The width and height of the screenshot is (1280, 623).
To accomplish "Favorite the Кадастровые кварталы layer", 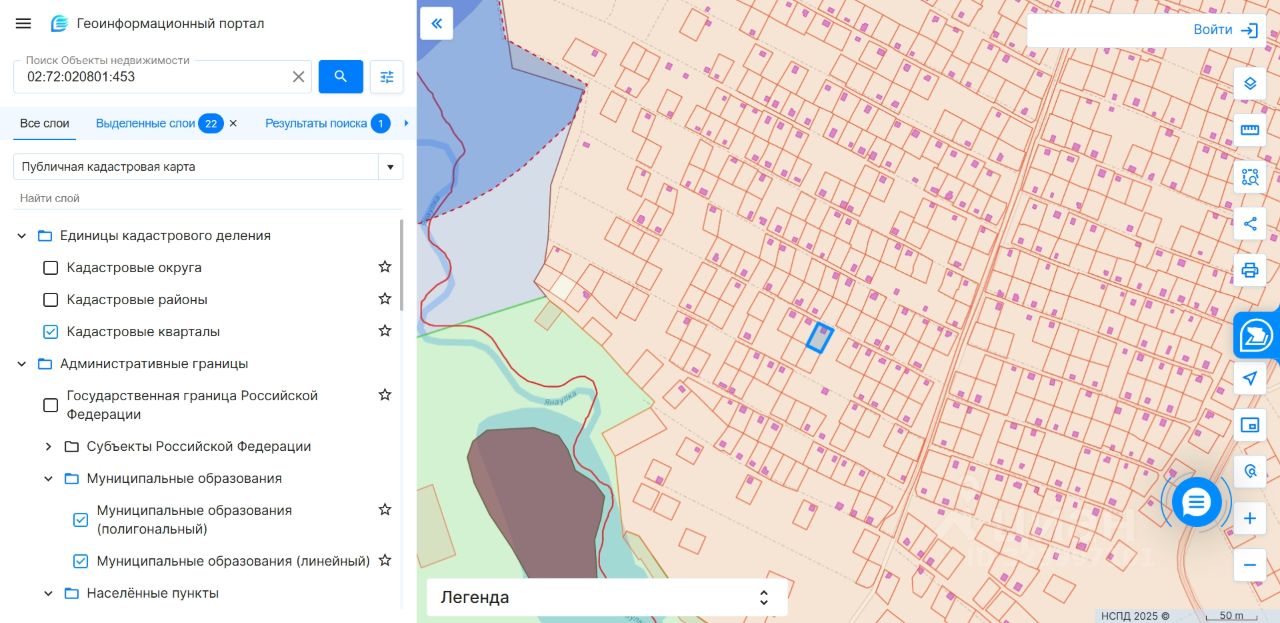I will [x=384, y=331].
